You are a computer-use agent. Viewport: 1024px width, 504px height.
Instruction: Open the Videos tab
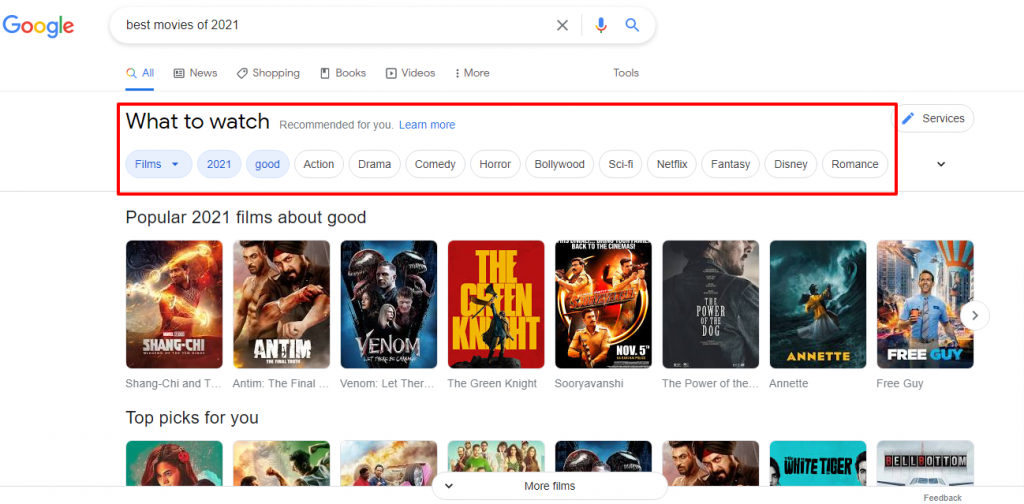pos(410,73)
